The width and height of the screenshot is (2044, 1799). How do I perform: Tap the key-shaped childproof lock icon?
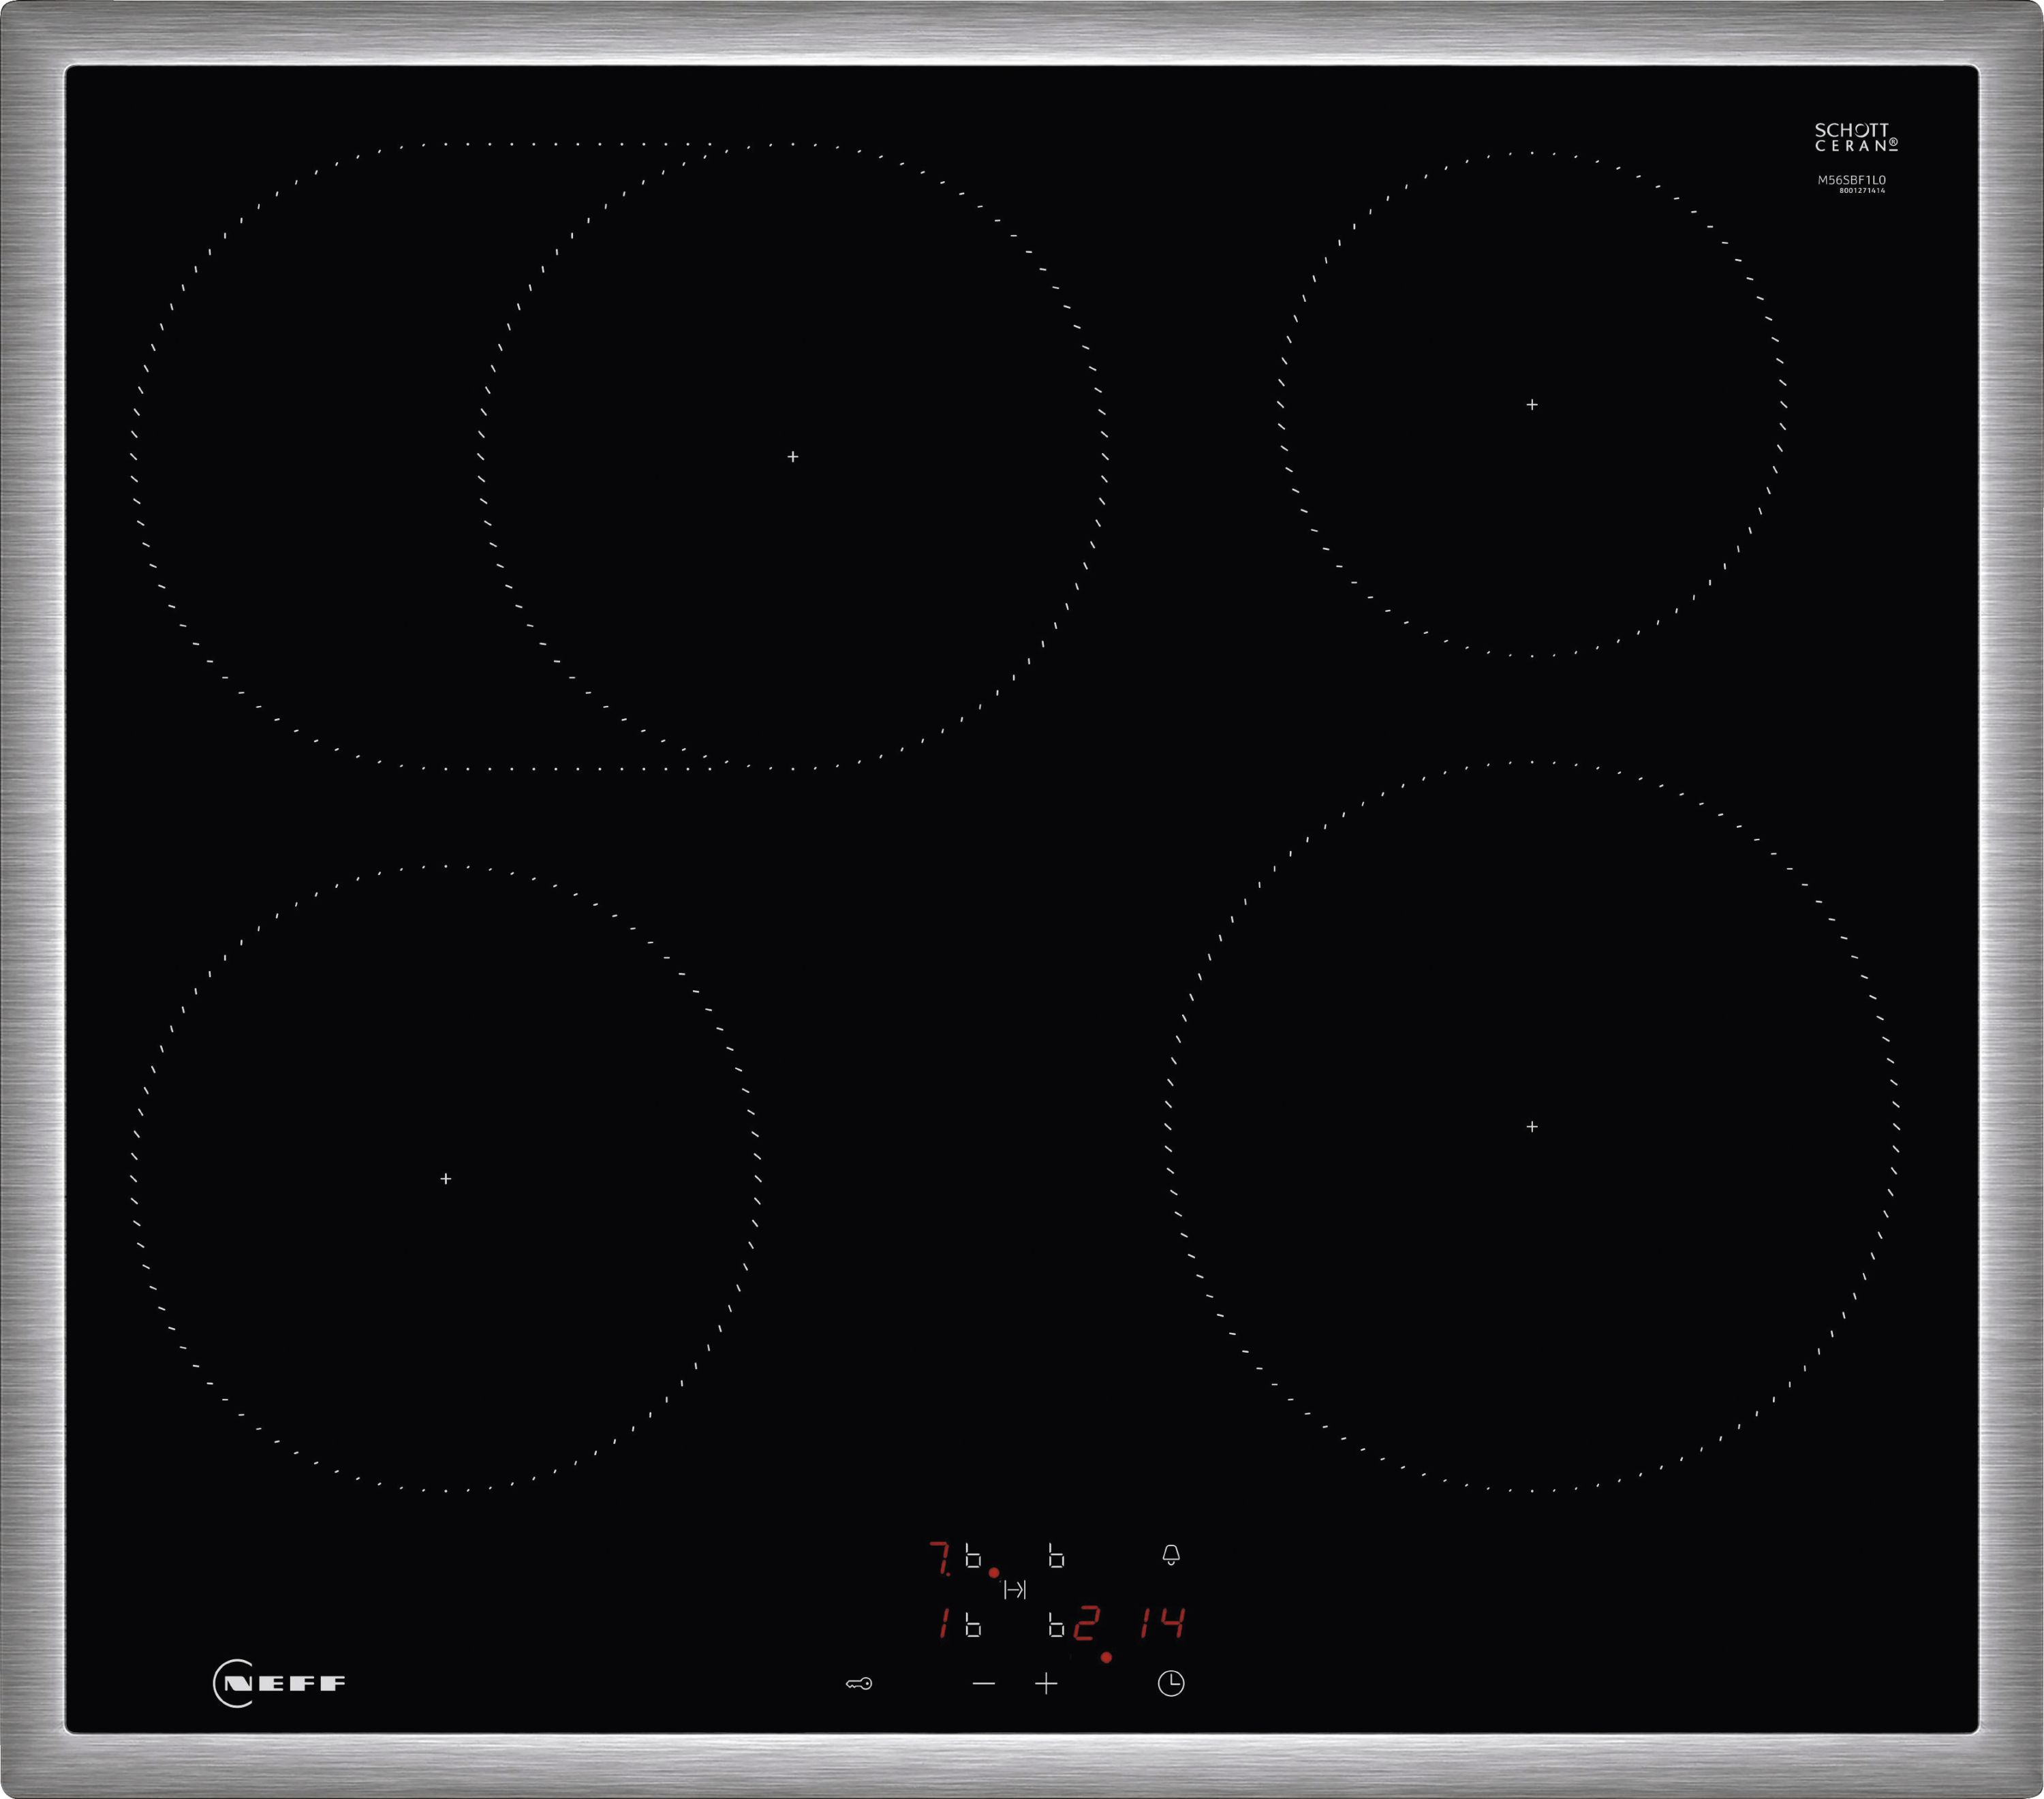858,1684
